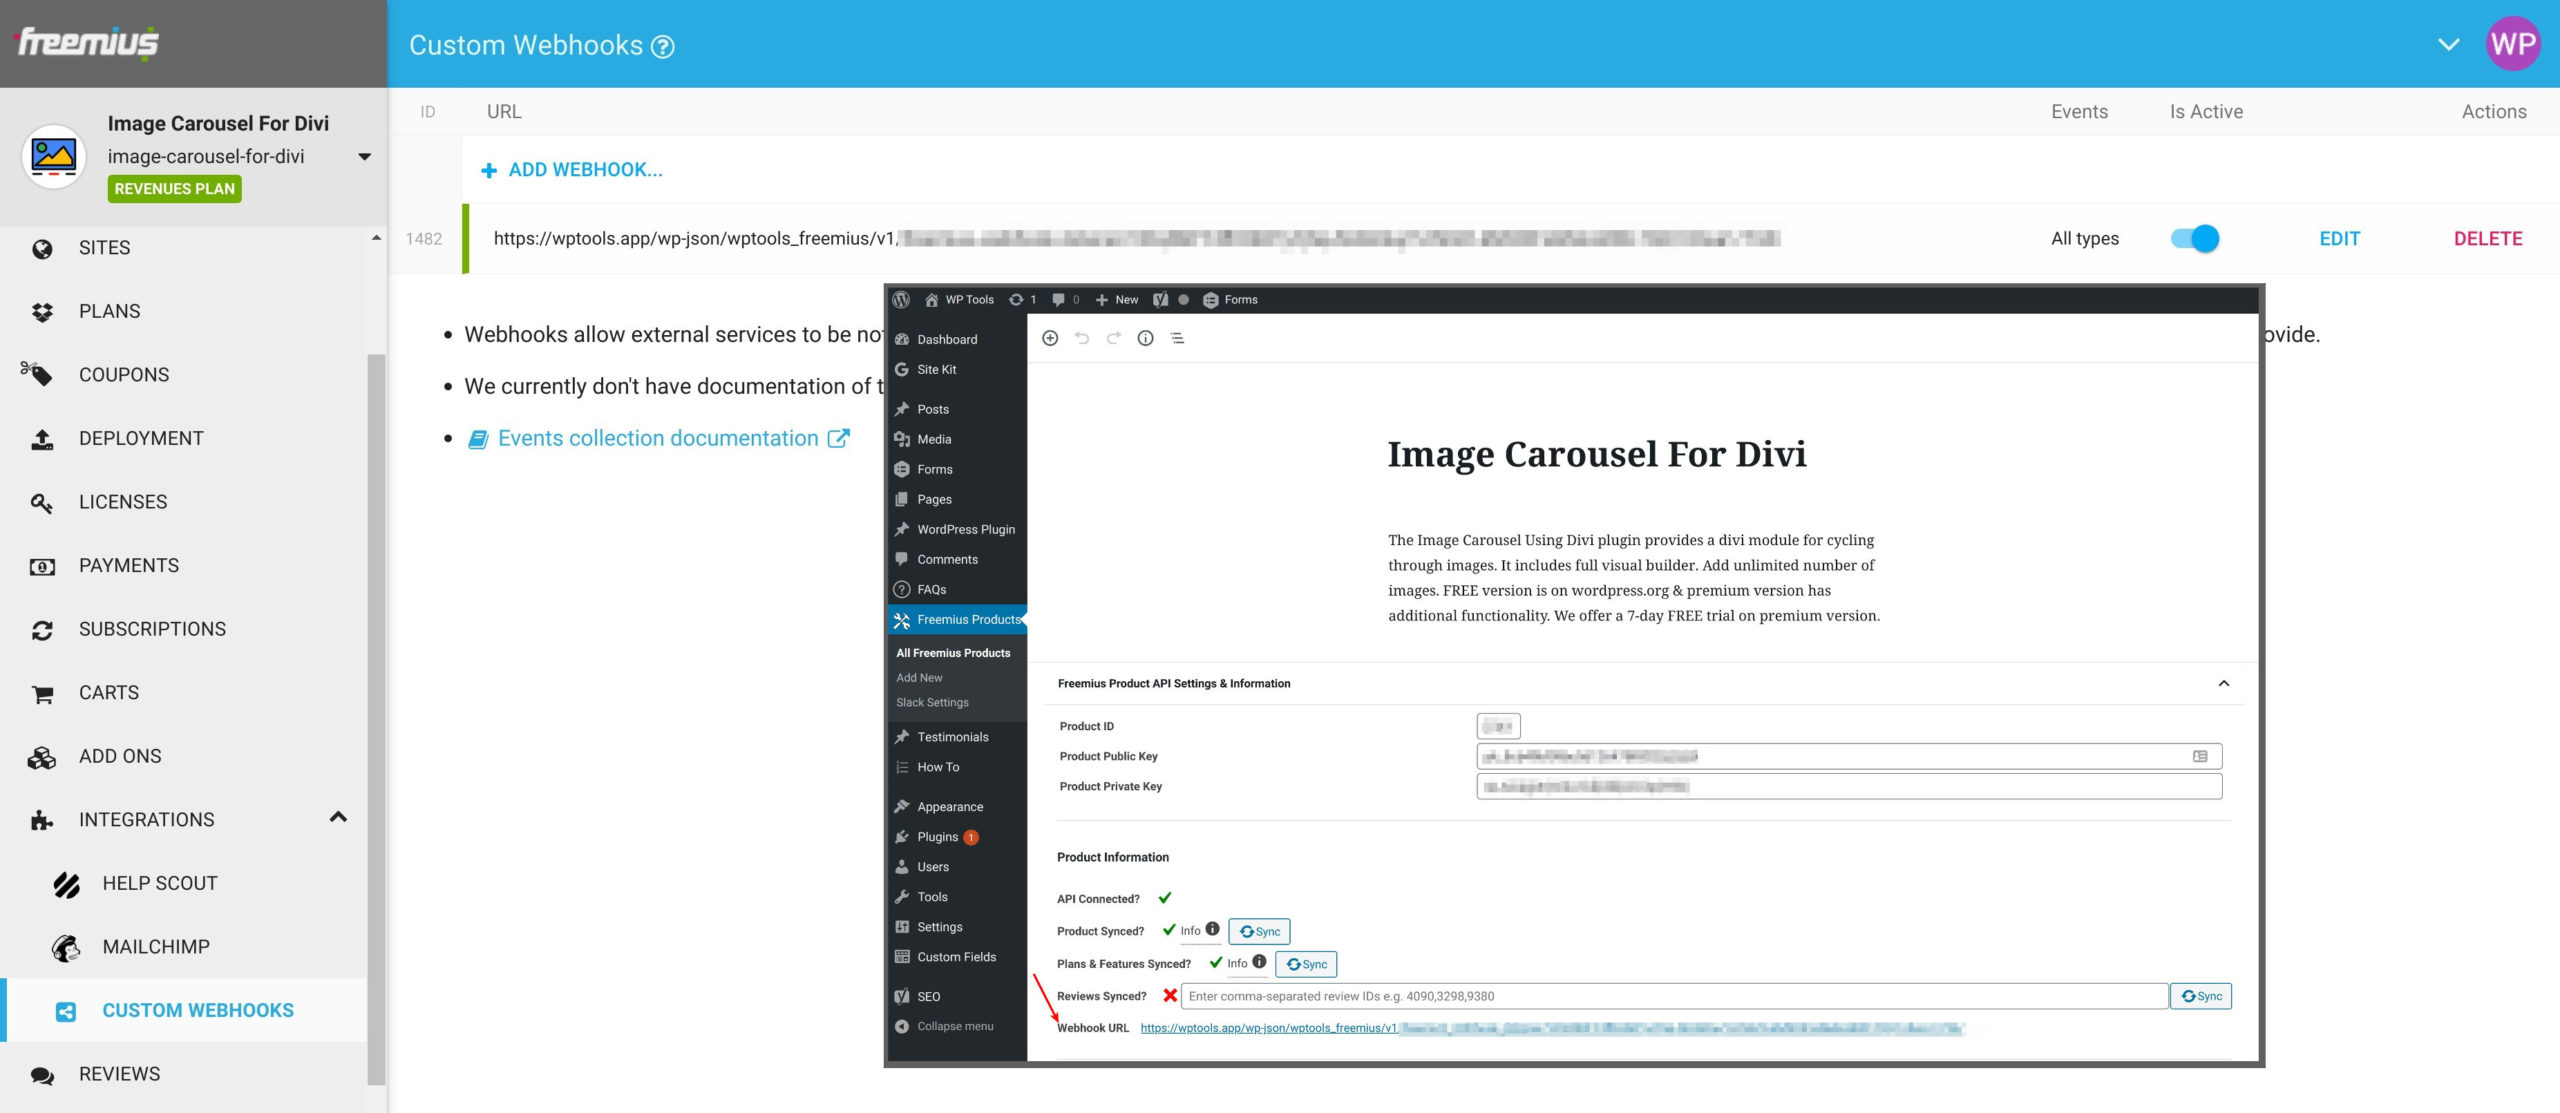Open Site Kit in WordPress menu
The height and width of the screenshot is (1113, 2560).
point(936,370)
